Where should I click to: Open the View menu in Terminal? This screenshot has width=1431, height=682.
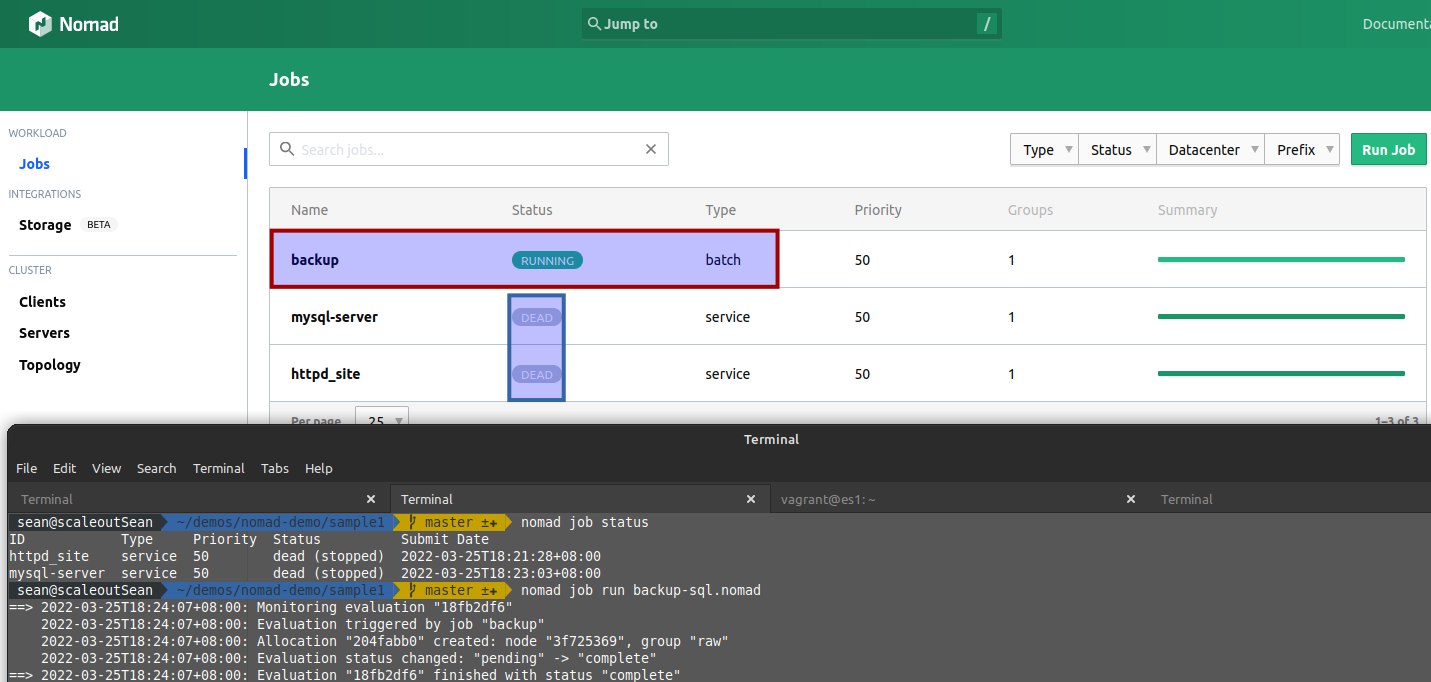click(106, 468)
